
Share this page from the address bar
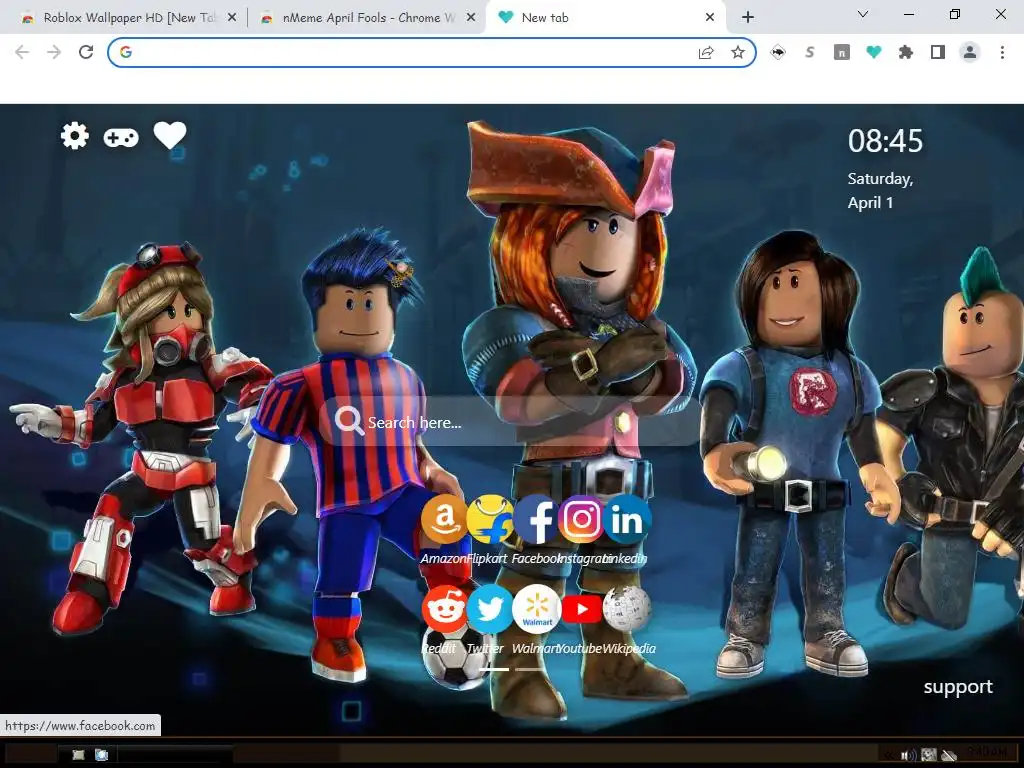coord(706,52)
